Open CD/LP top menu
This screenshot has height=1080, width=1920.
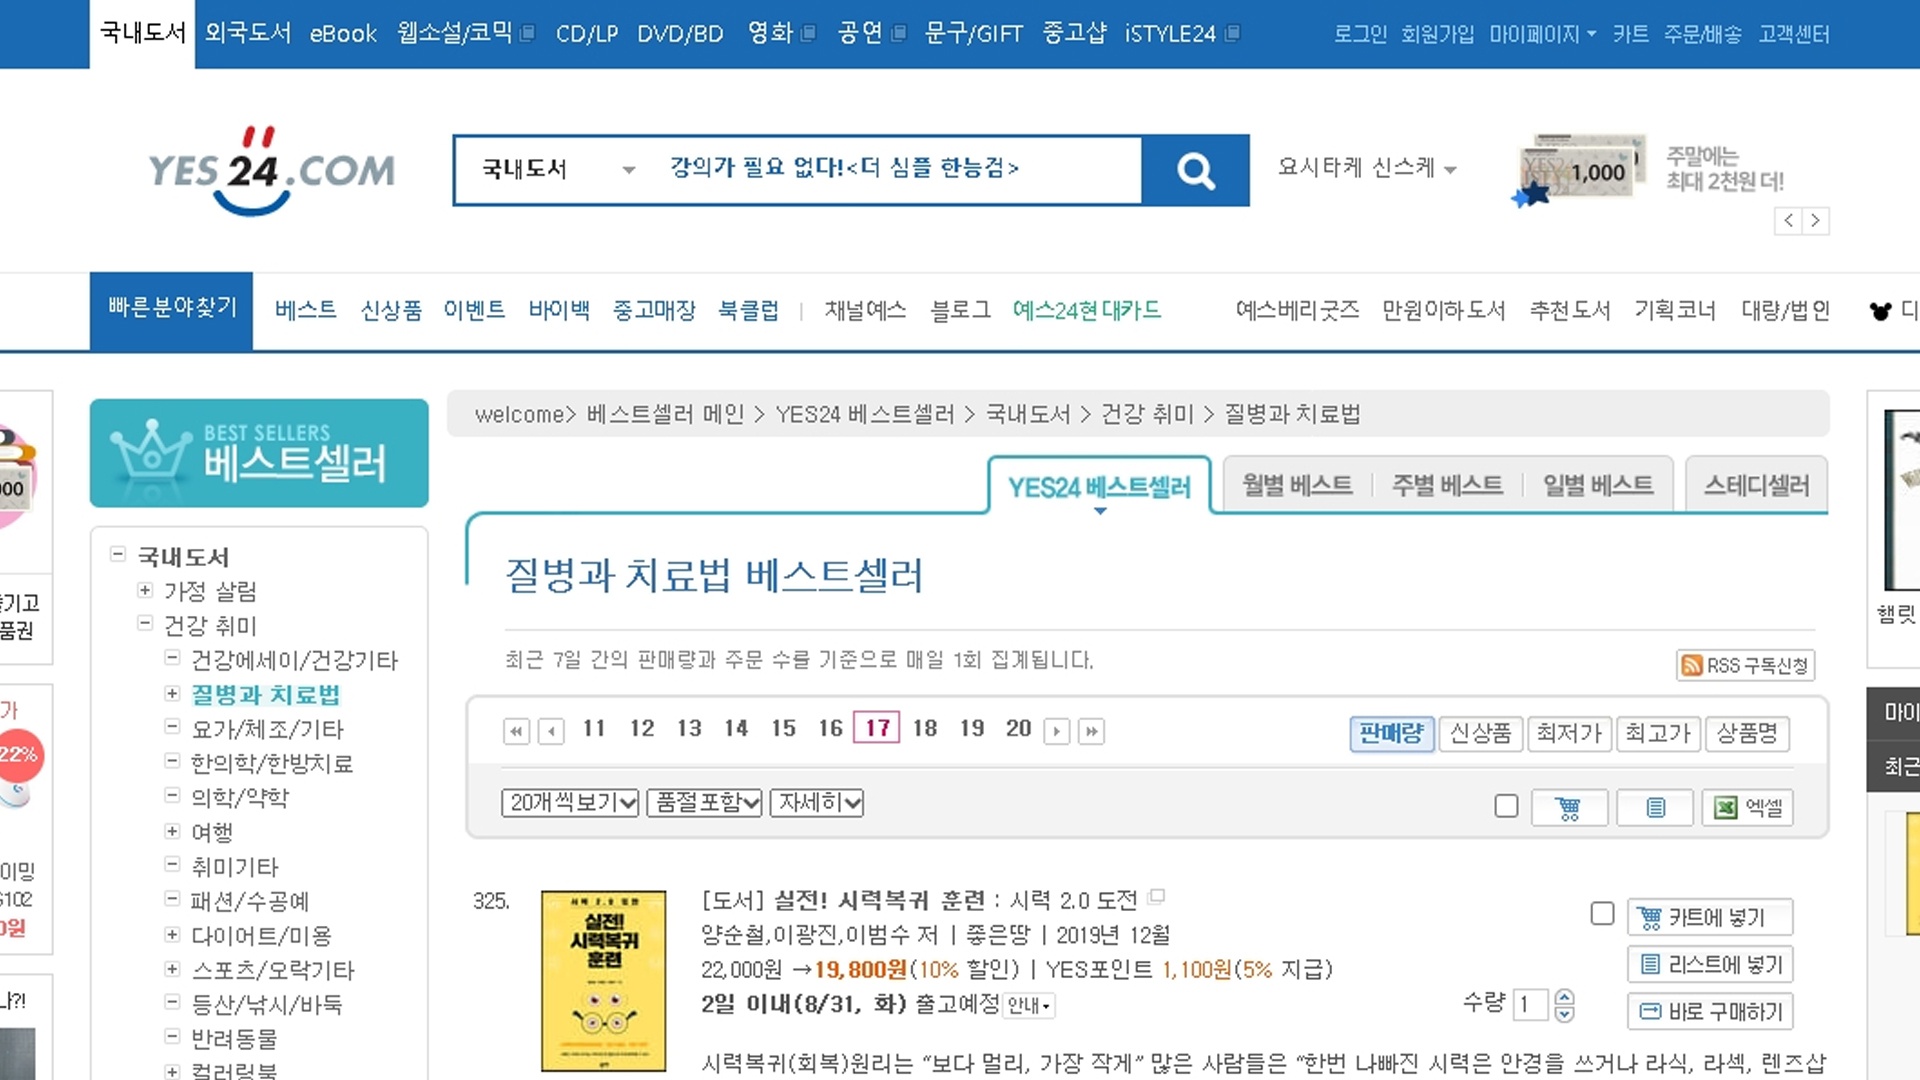pyautogui.click(x=586, y=33)
